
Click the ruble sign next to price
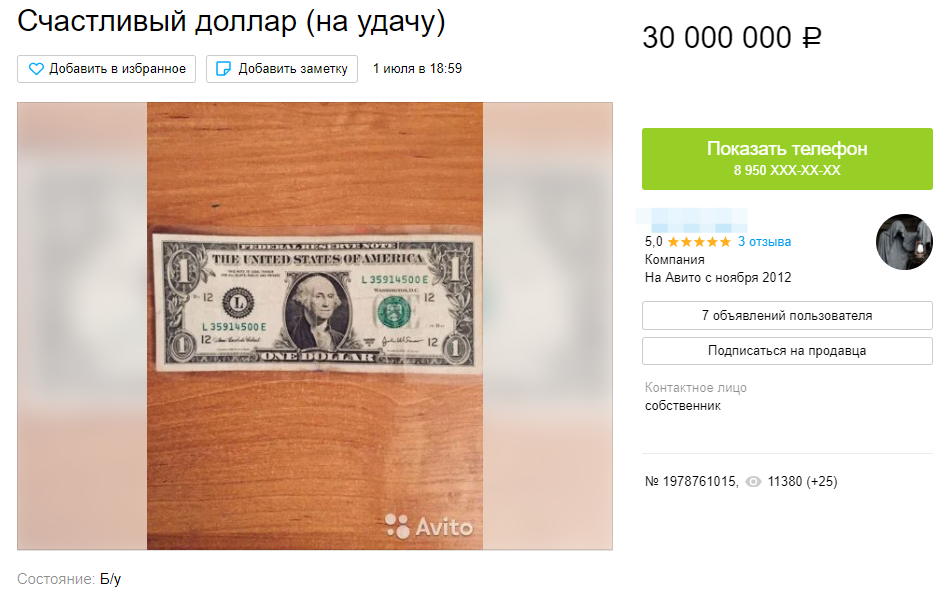tap(812, 37)
